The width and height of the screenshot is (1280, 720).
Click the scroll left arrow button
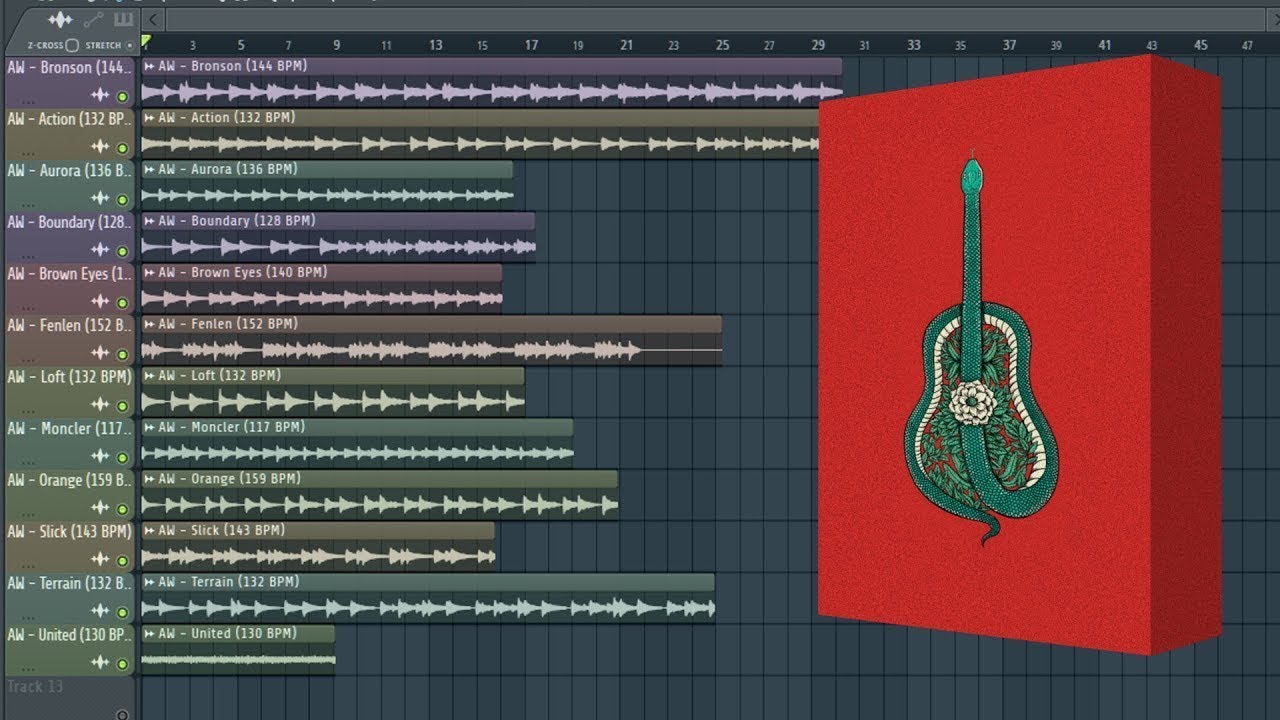tap(152, 19)
